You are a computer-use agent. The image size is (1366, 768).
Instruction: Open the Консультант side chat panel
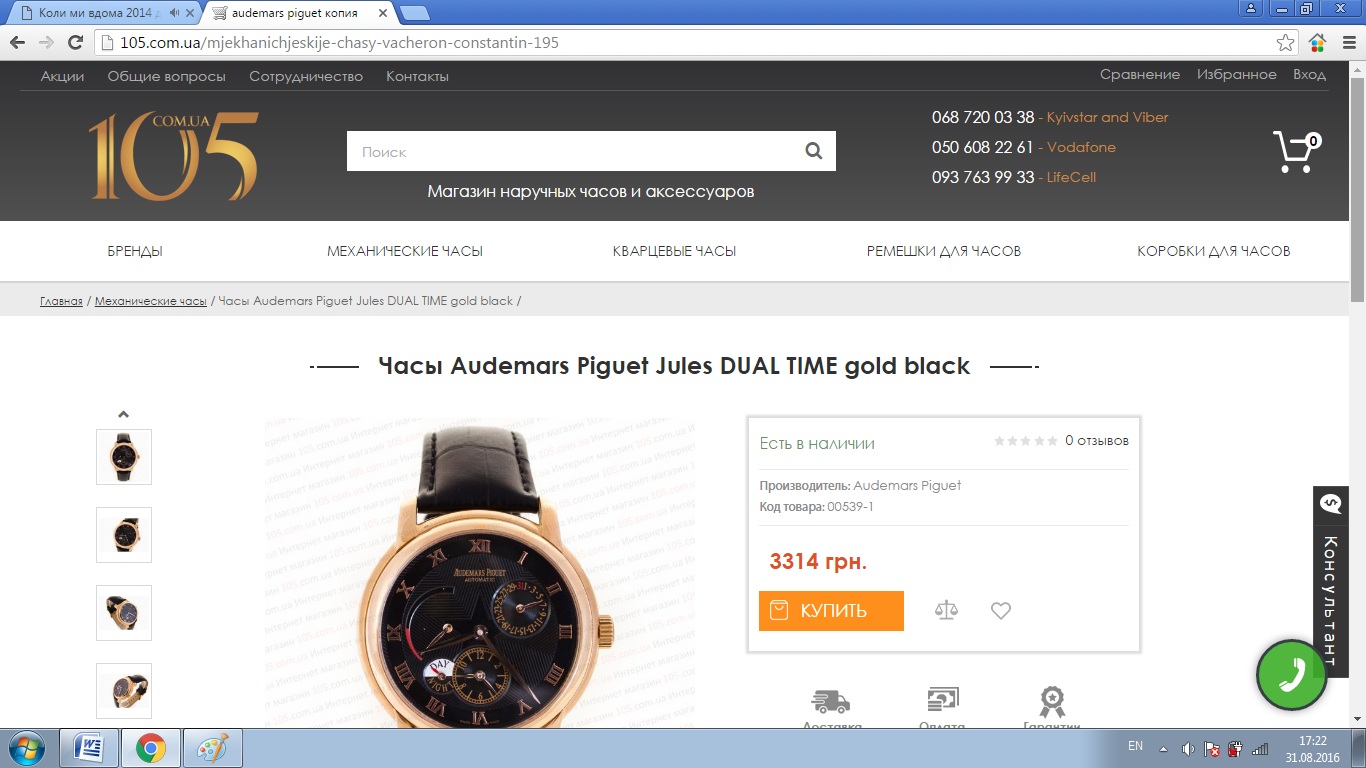click(1330, 582)
